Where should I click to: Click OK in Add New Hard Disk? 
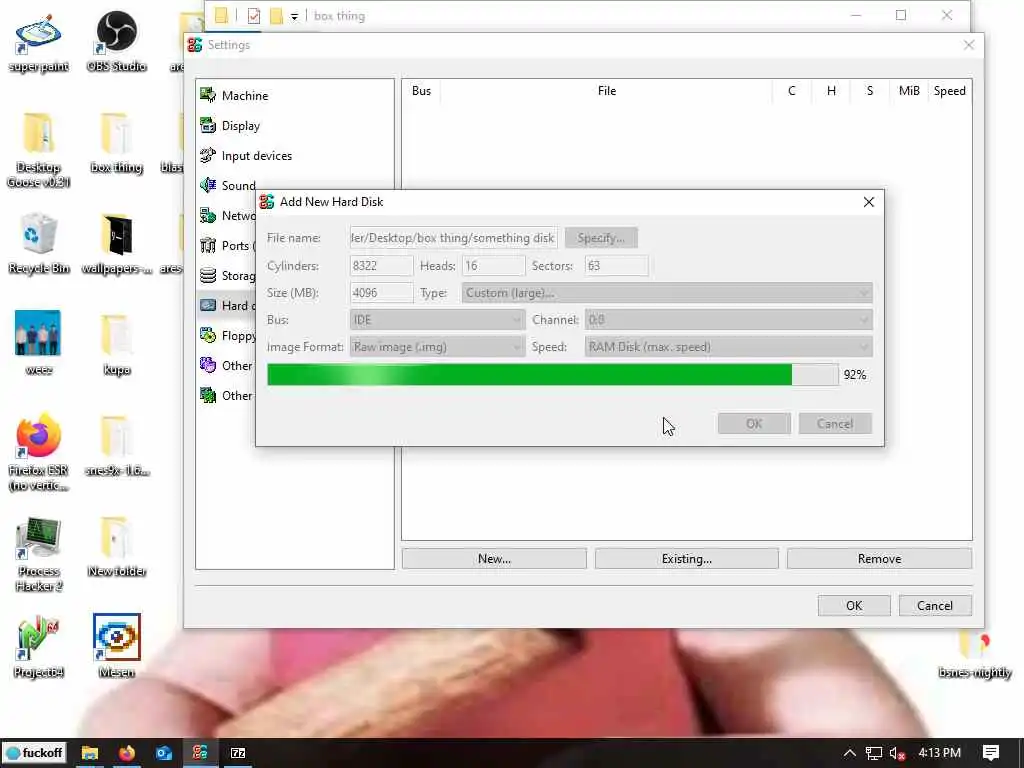click(x=754, y=424)
